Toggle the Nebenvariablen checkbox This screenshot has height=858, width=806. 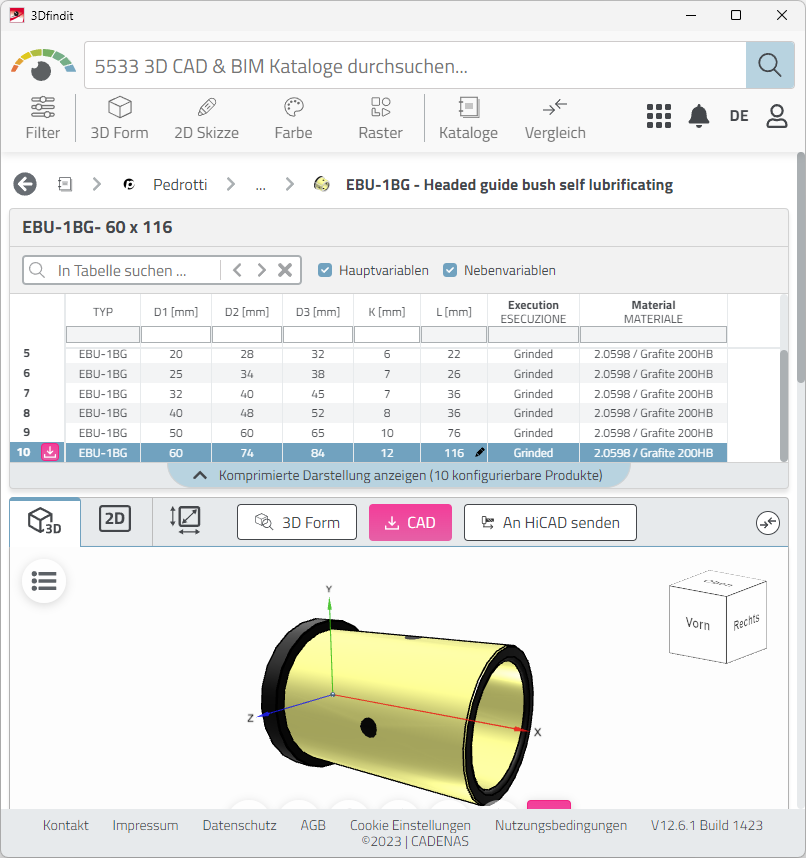(450, 270)
